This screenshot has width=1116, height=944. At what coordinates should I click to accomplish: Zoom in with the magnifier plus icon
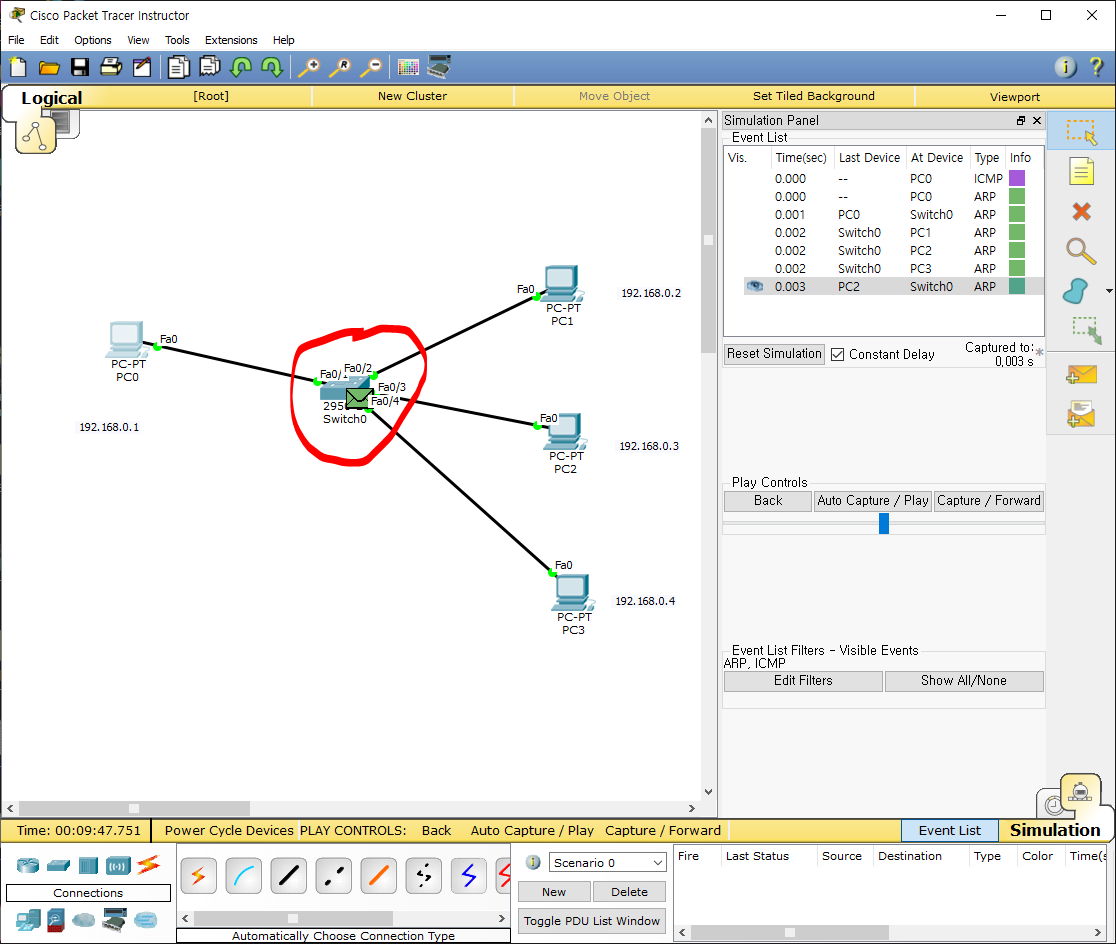click(x=308, y=68)
